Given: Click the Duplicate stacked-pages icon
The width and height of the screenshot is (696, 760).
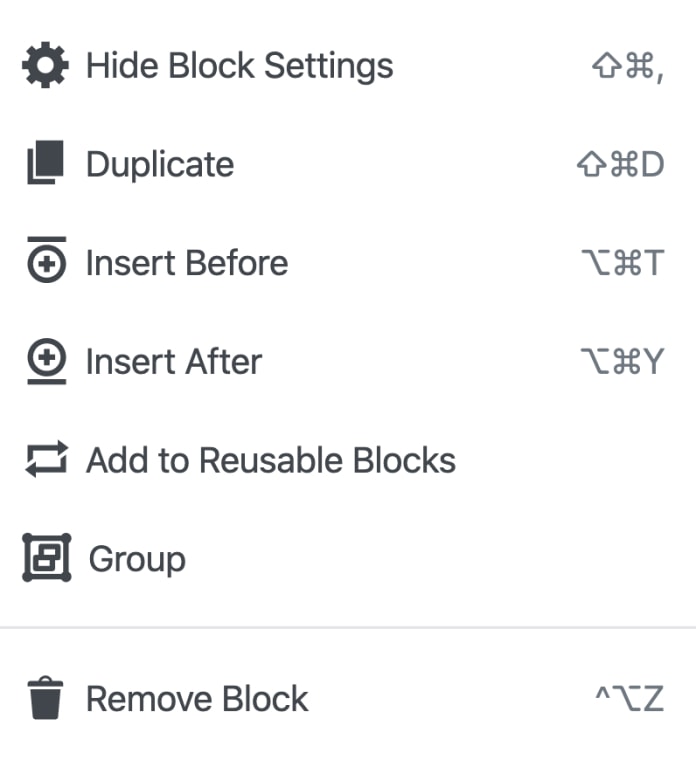Looking at the screenshot, I should pos(46,164).
